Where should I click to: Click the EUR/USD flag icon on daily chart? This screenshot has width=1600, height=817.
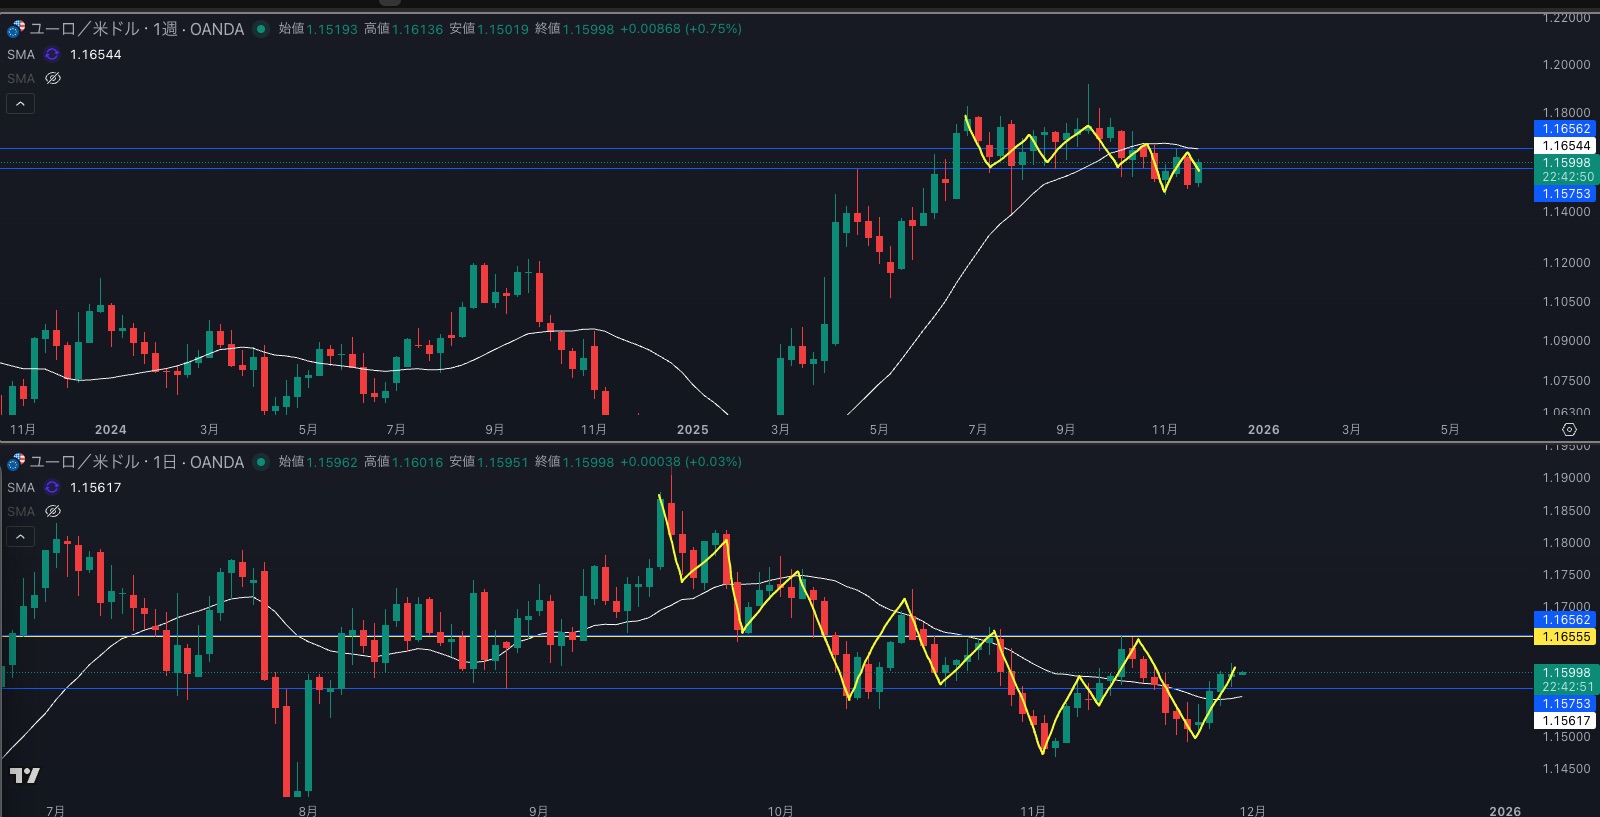click(16, 462)
